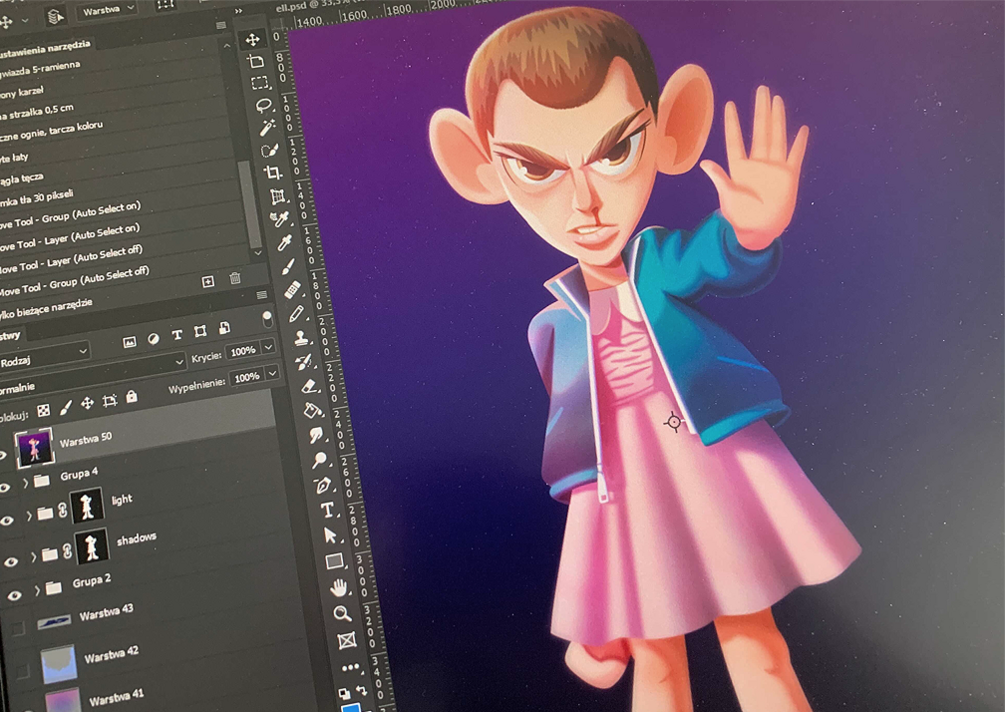
Task: Click the shadows group mask thumbnail
Action: pos(93,547)
